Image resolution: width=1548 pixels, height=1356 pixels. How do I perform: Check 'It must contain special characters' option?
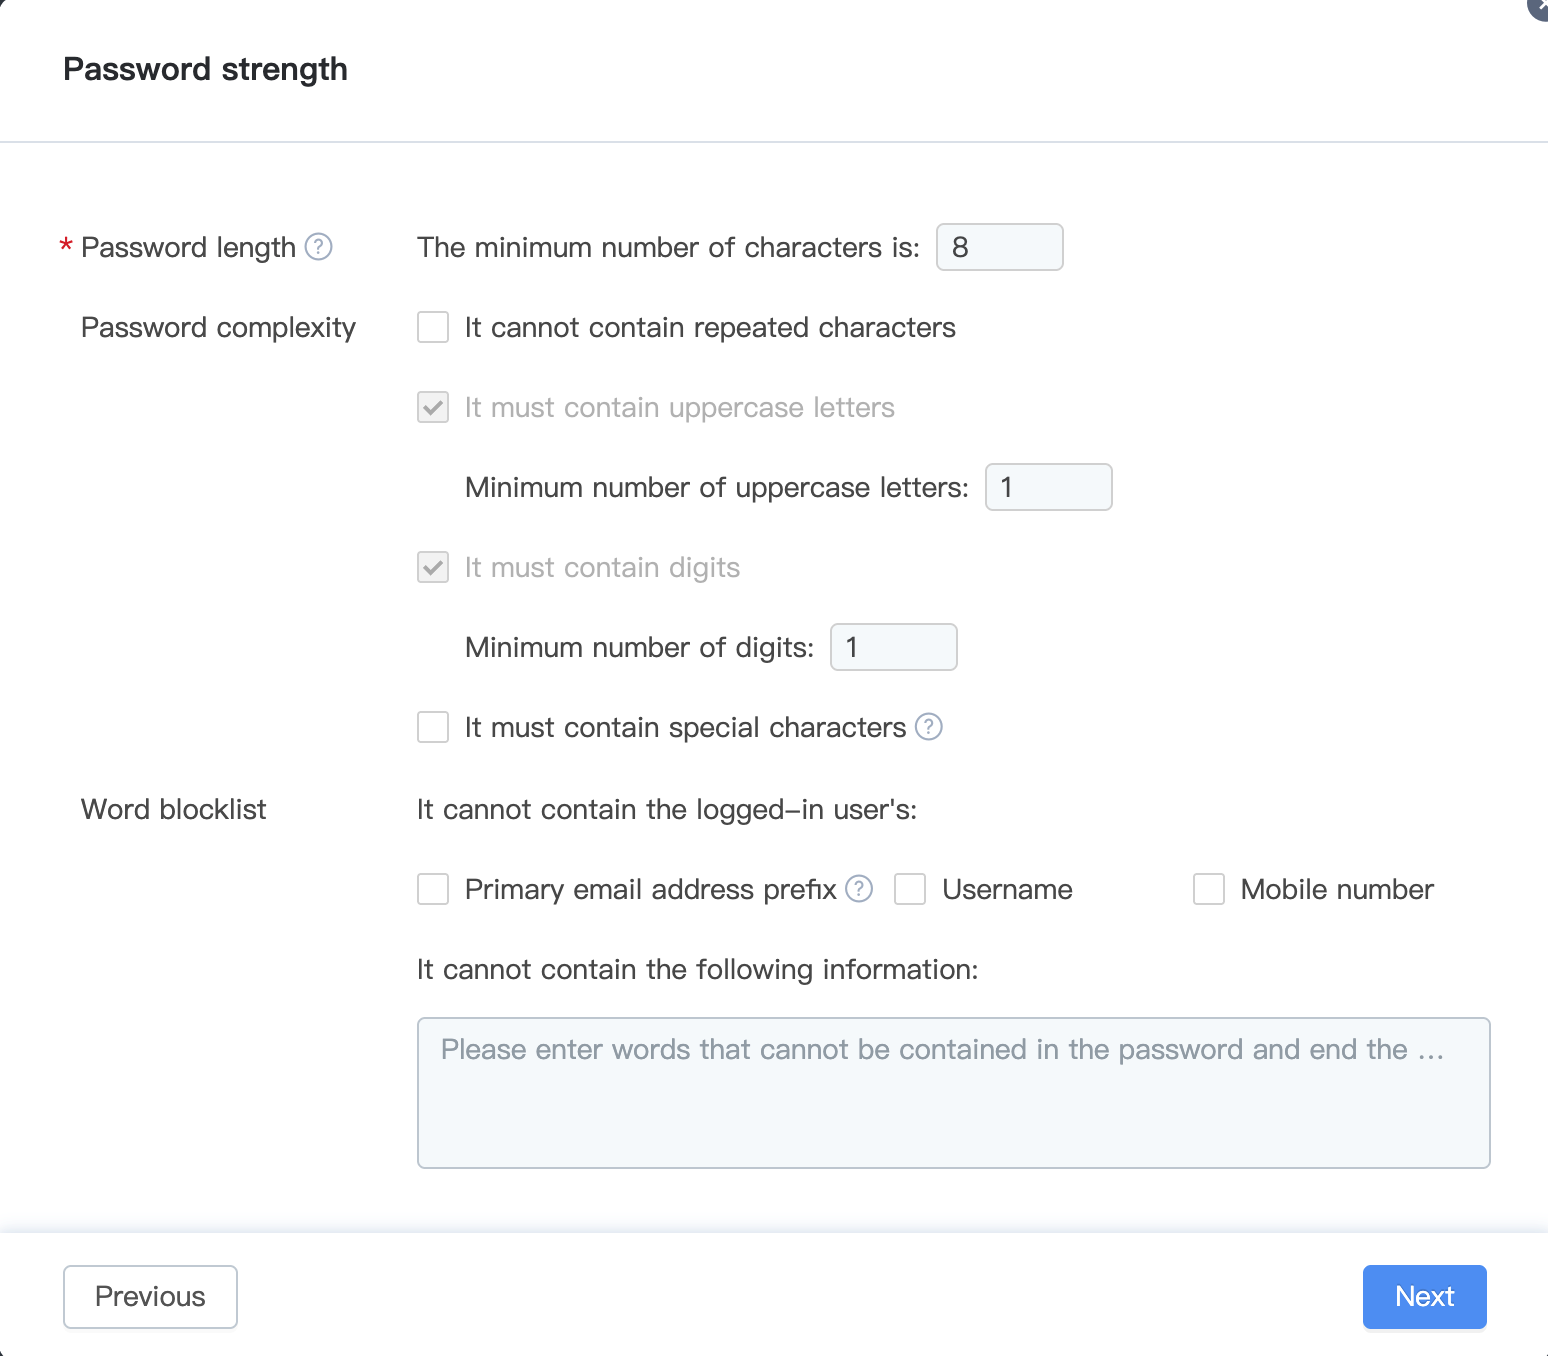pyautogui.click(x=433, y=727)
